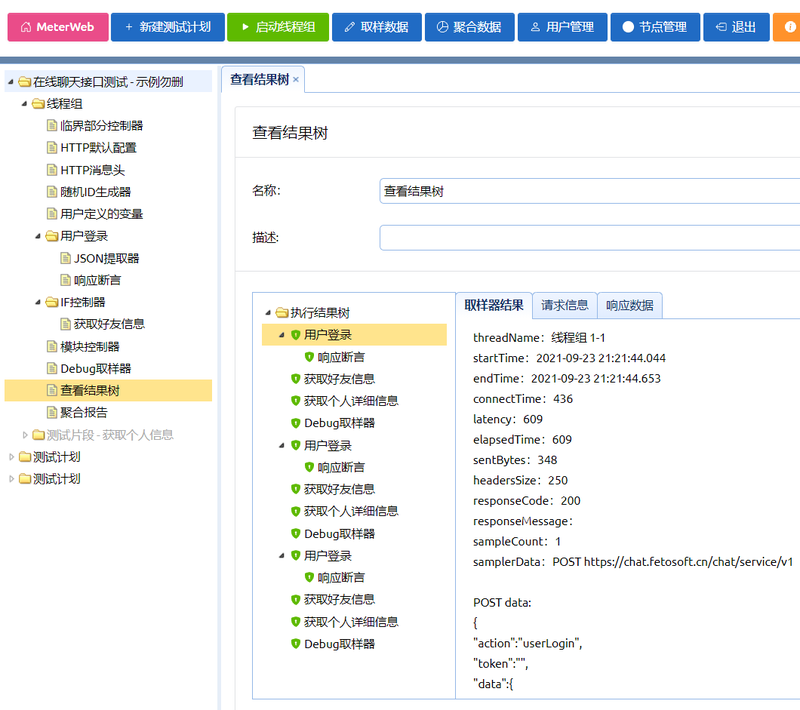This screenshot has height=710, width=800.
Task: Click shield of first 获取个人详细信息 result
Action: coord(295,401)
